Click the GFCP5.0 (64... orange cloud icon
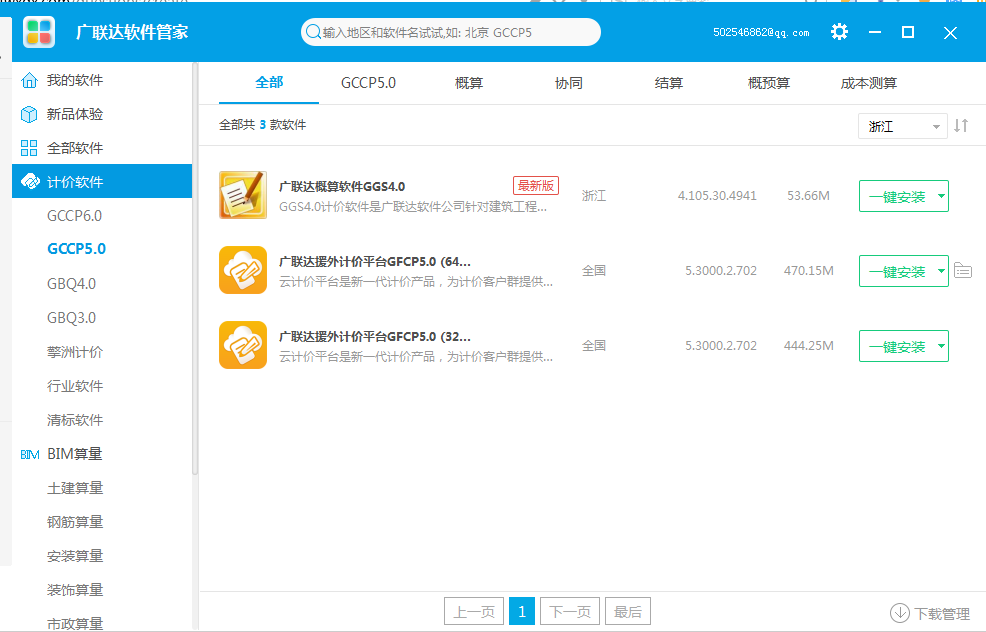The height and width of the screenshot is (632, 986). point(243,270)
